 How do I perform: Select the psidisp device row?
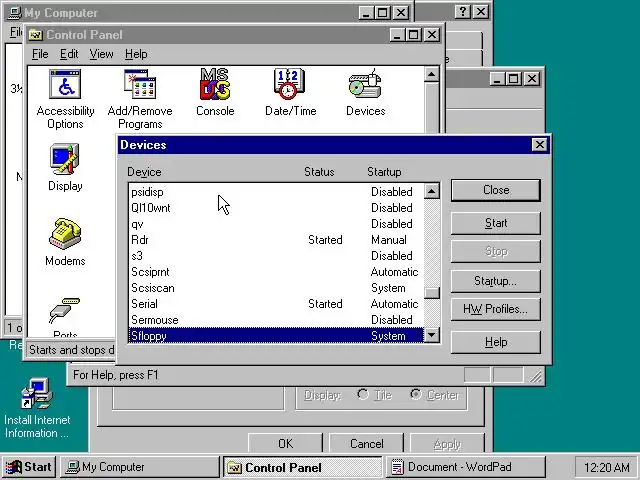(x=276, y=191)
